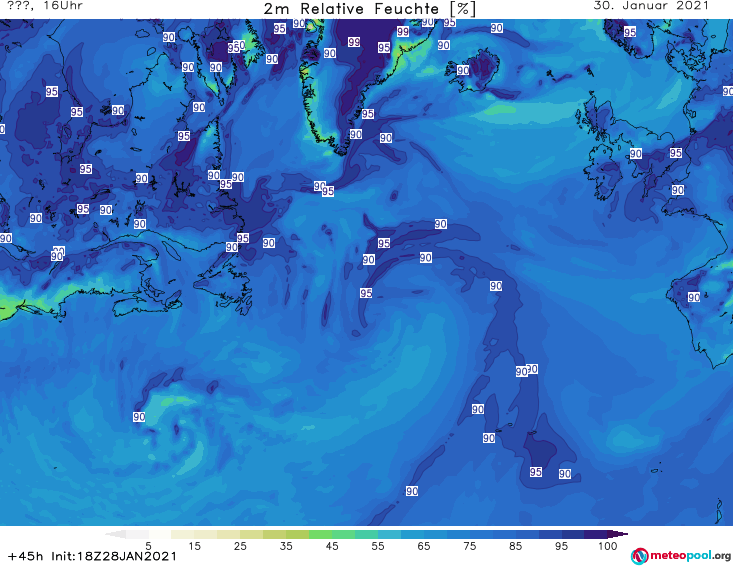
Task: Click the 60 contour label near top left
Action: 239,45
